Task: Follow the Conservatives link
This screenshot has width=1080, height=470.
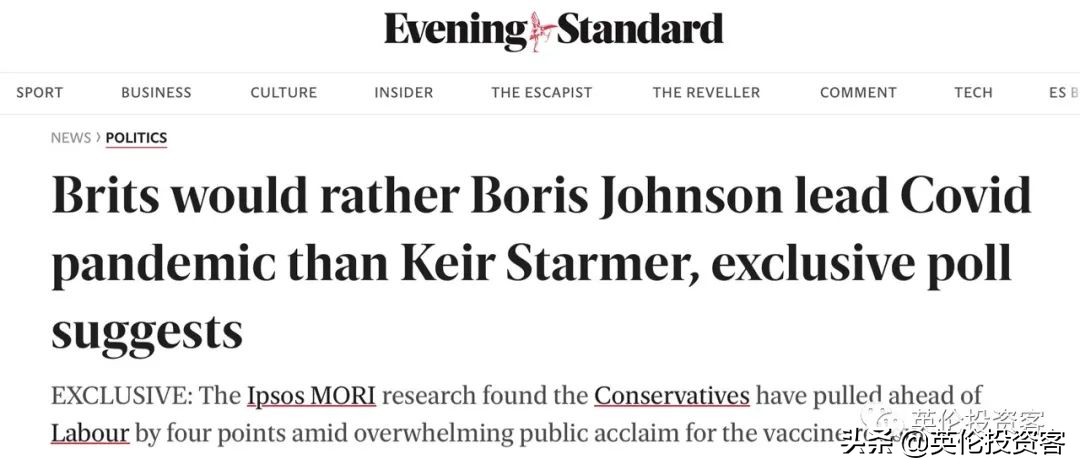Action: [x=671, y=395]
